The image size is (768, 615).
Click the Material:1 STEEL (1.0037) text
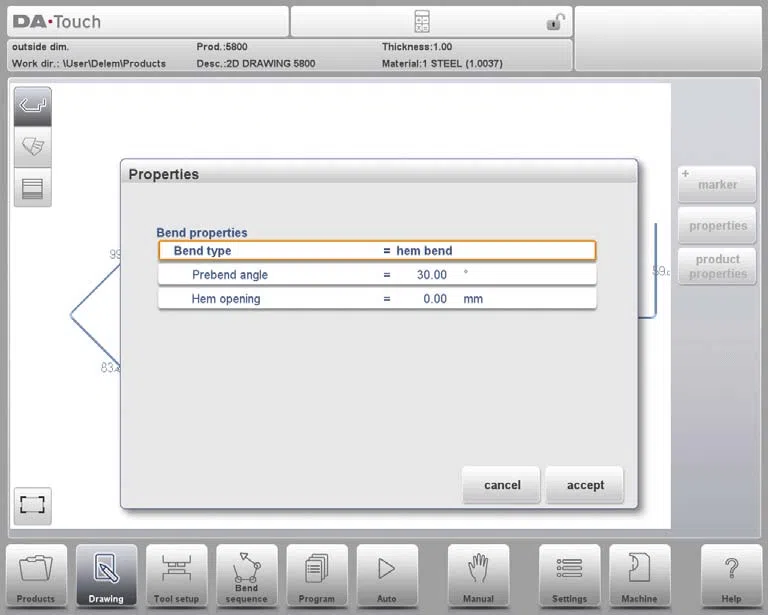pyautogui.click(x=442, y=64)
